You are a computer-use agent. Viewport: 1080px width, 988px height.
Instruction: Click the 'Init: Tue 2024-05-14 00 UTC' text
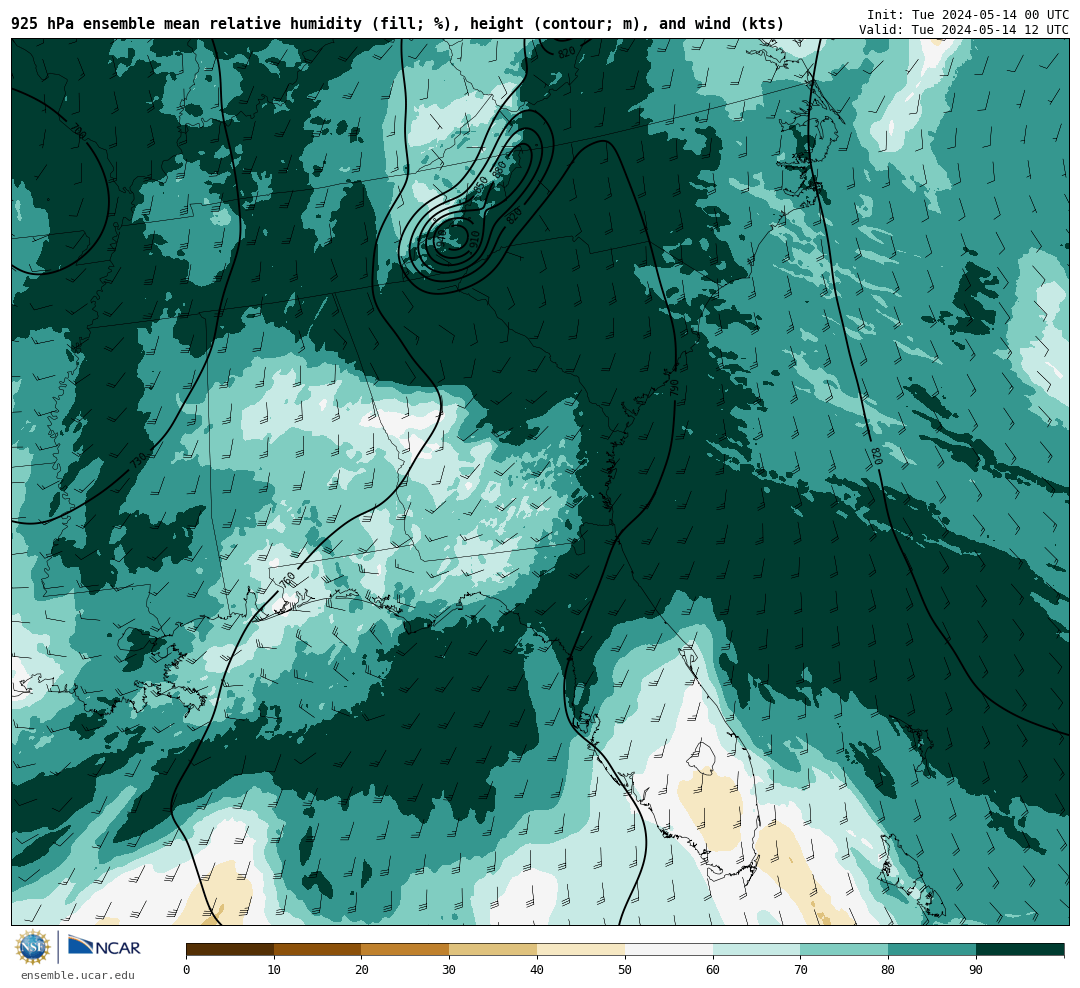coord(968,15)
